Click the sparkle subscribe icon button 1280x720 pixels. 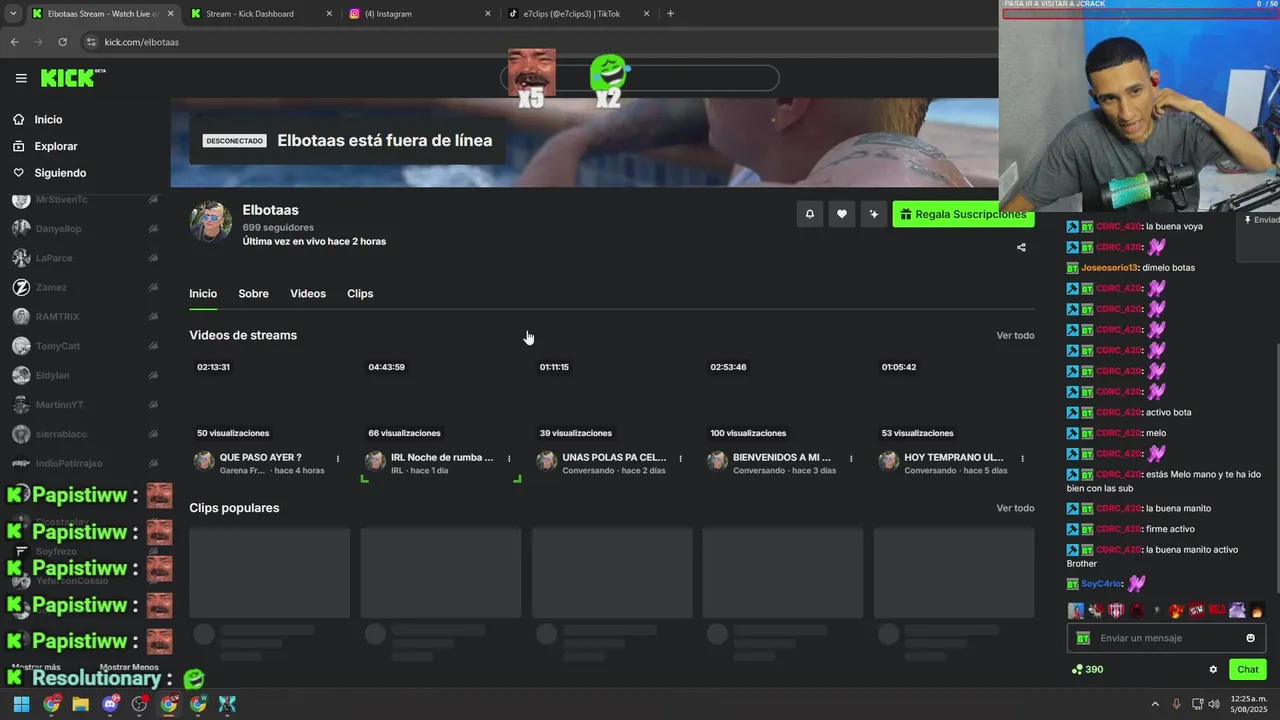[x=874, y=214]
